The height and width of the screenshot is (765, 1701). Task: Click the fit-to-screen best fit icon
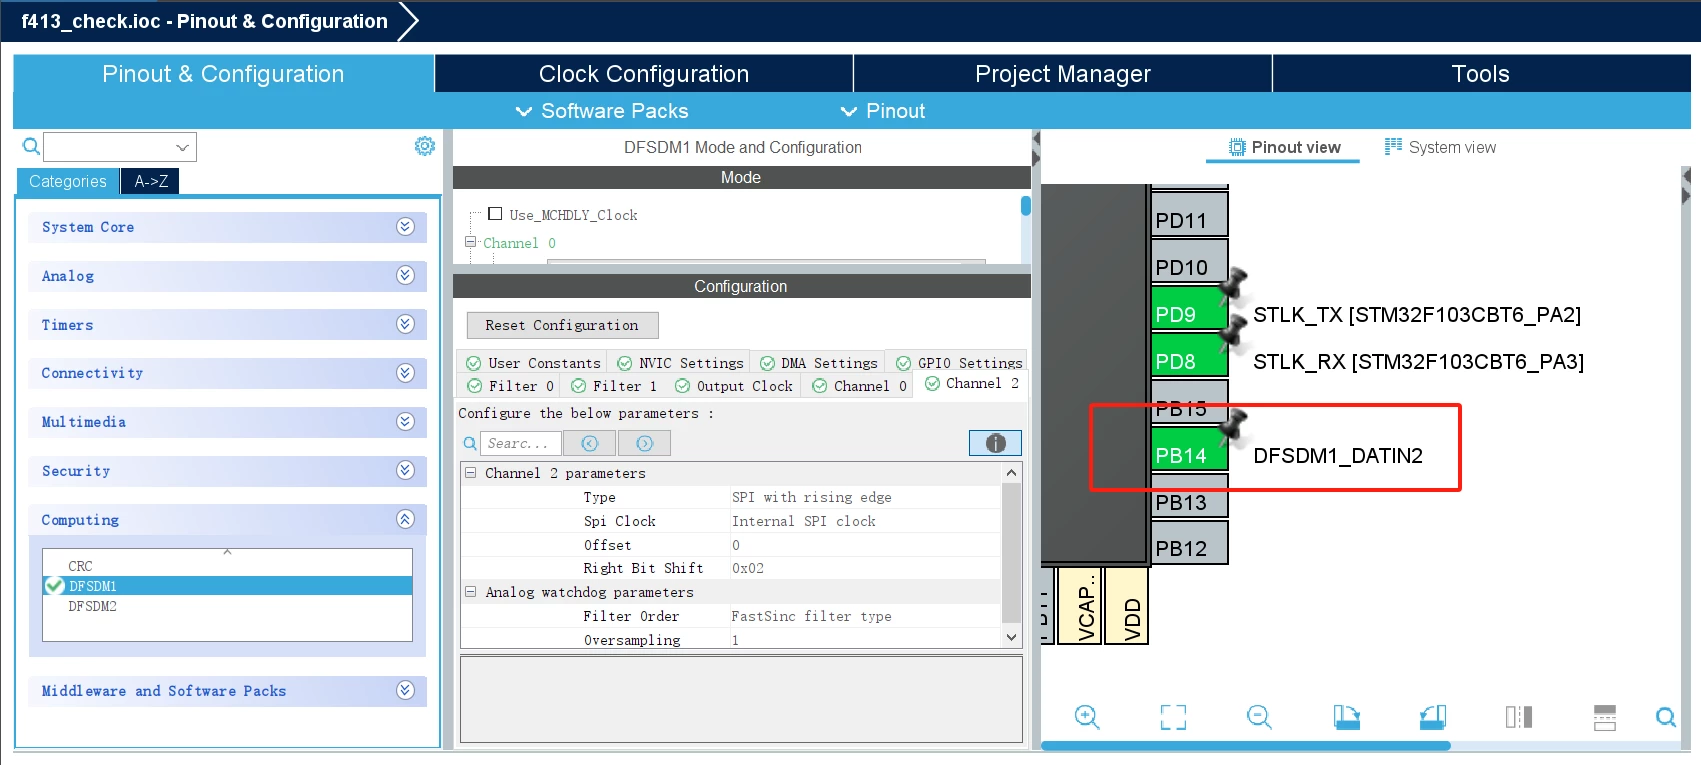tap(1173, 717)
